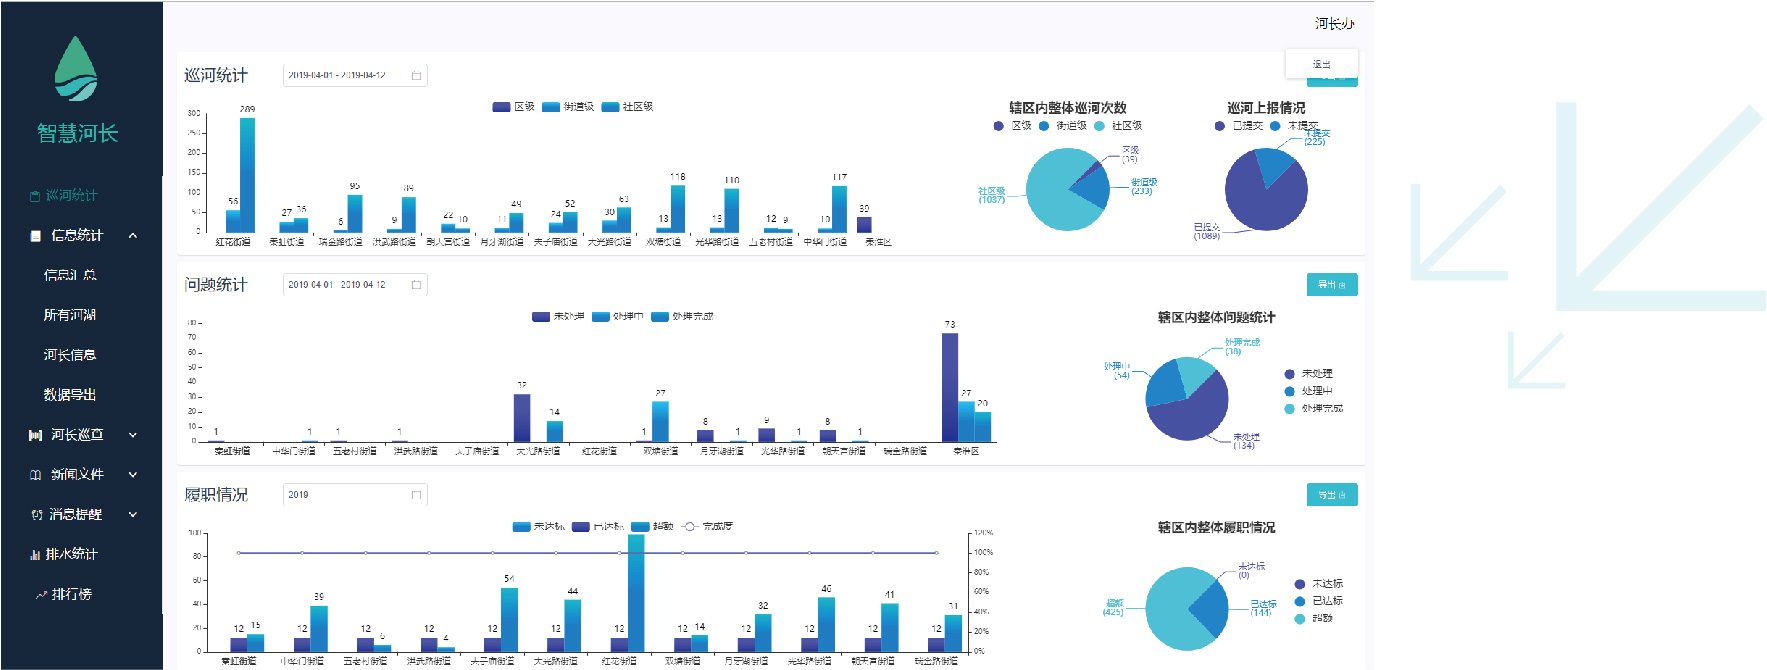1767x670 pixels.
Task: Click the 巡河统计 sidebar icon
Action: click(35, 196)
